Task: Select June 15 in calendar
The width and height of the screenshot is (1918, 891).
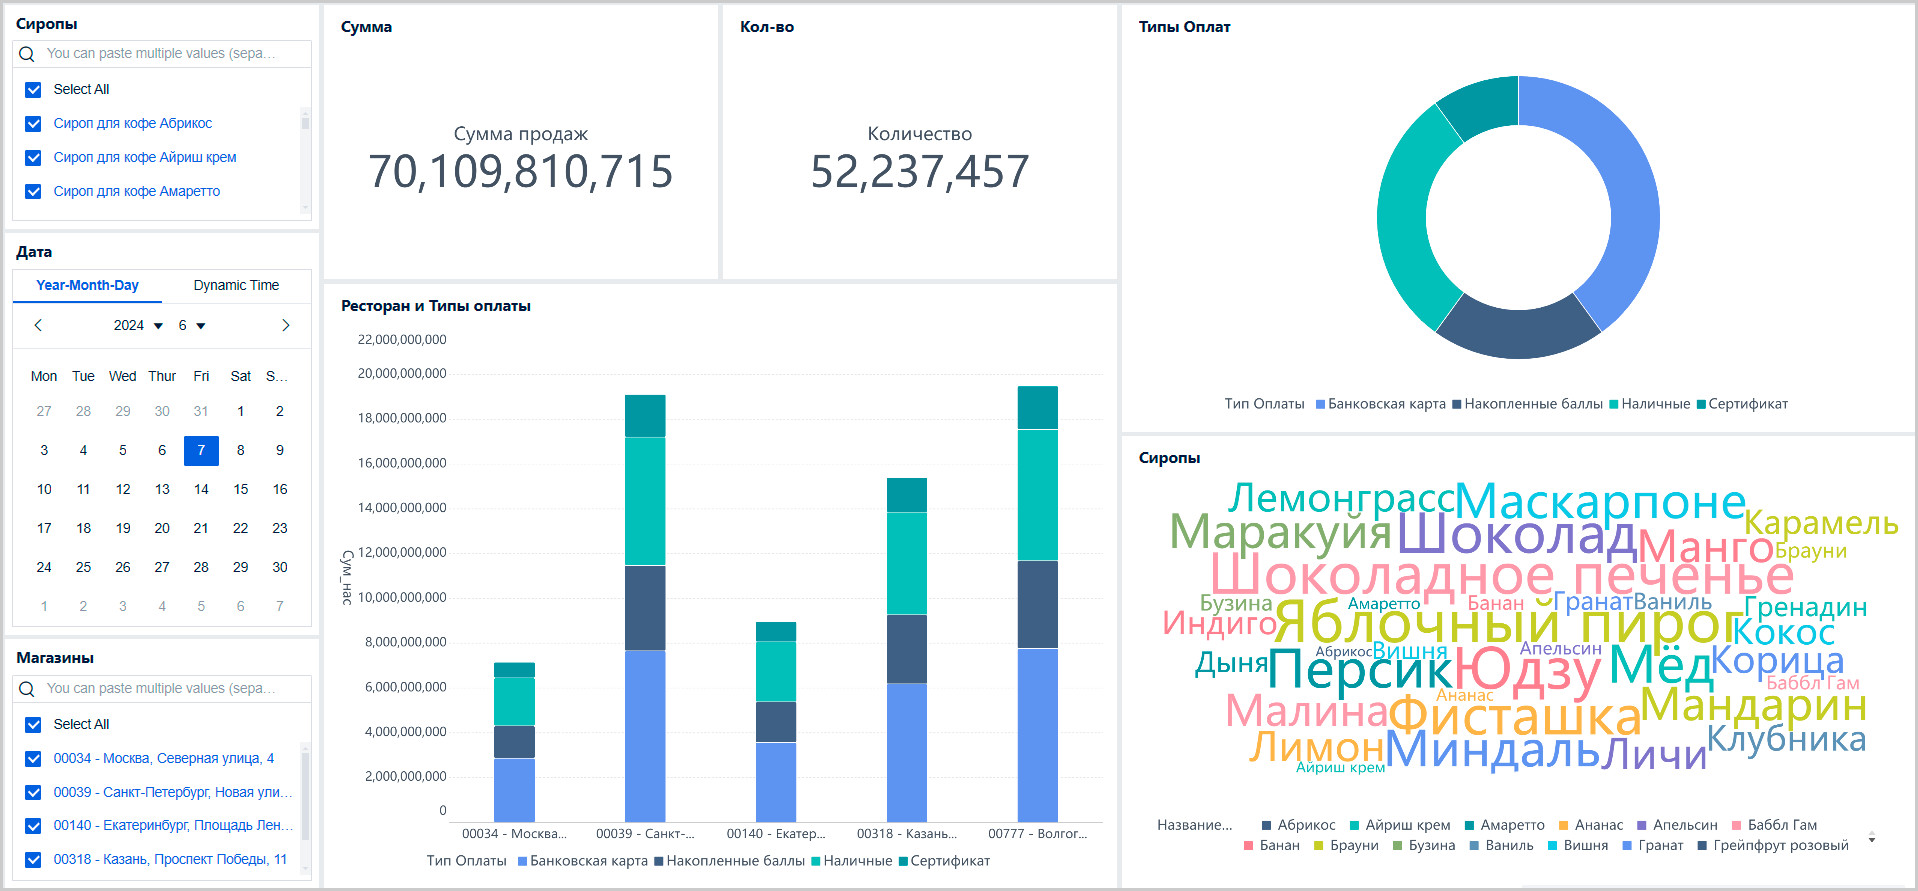Action: point(240,490)
